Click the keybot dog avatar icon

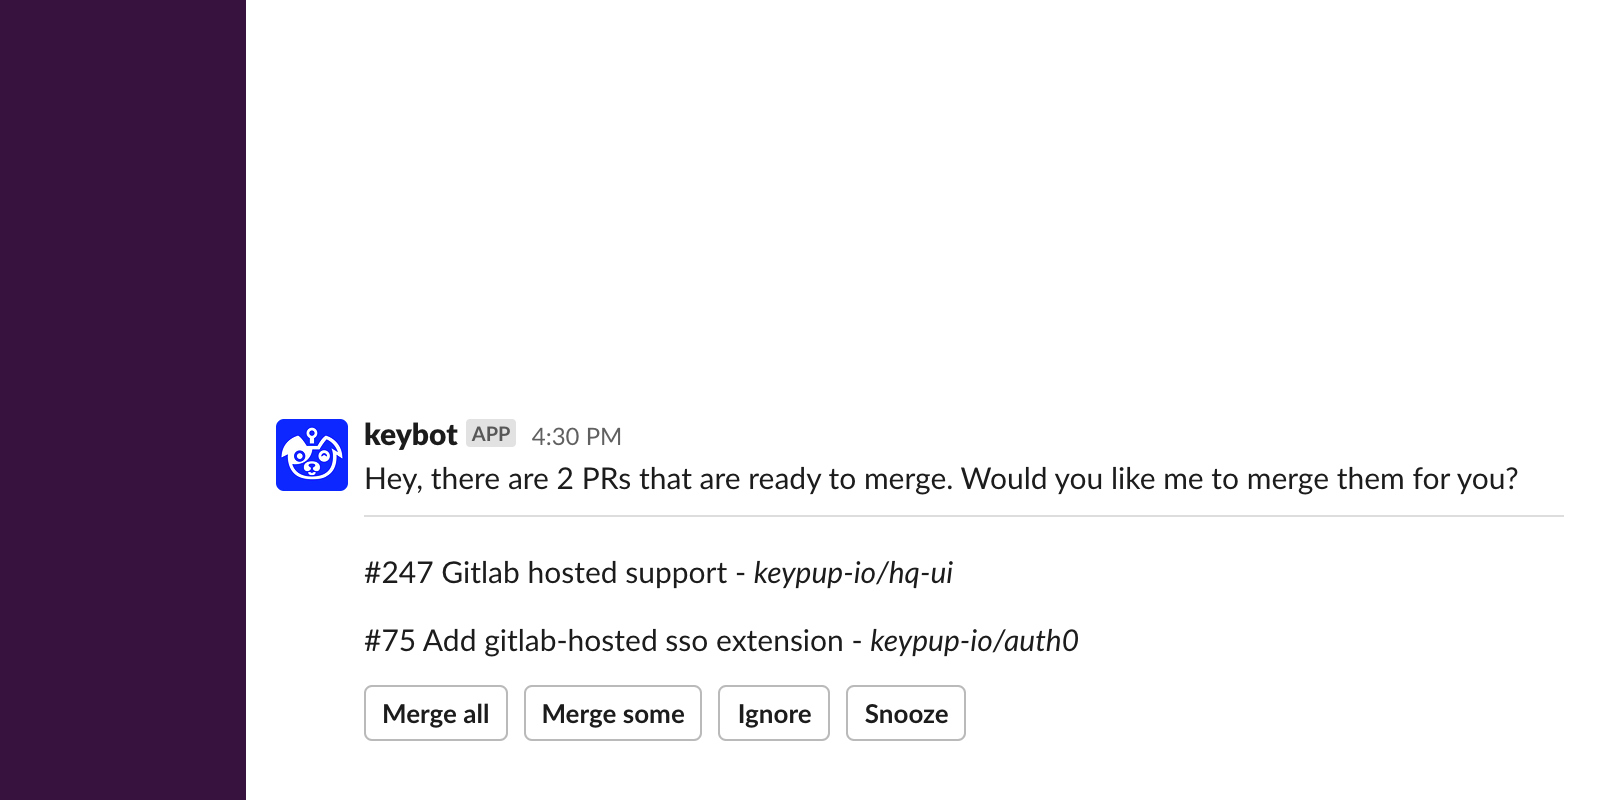coord(312,455)
